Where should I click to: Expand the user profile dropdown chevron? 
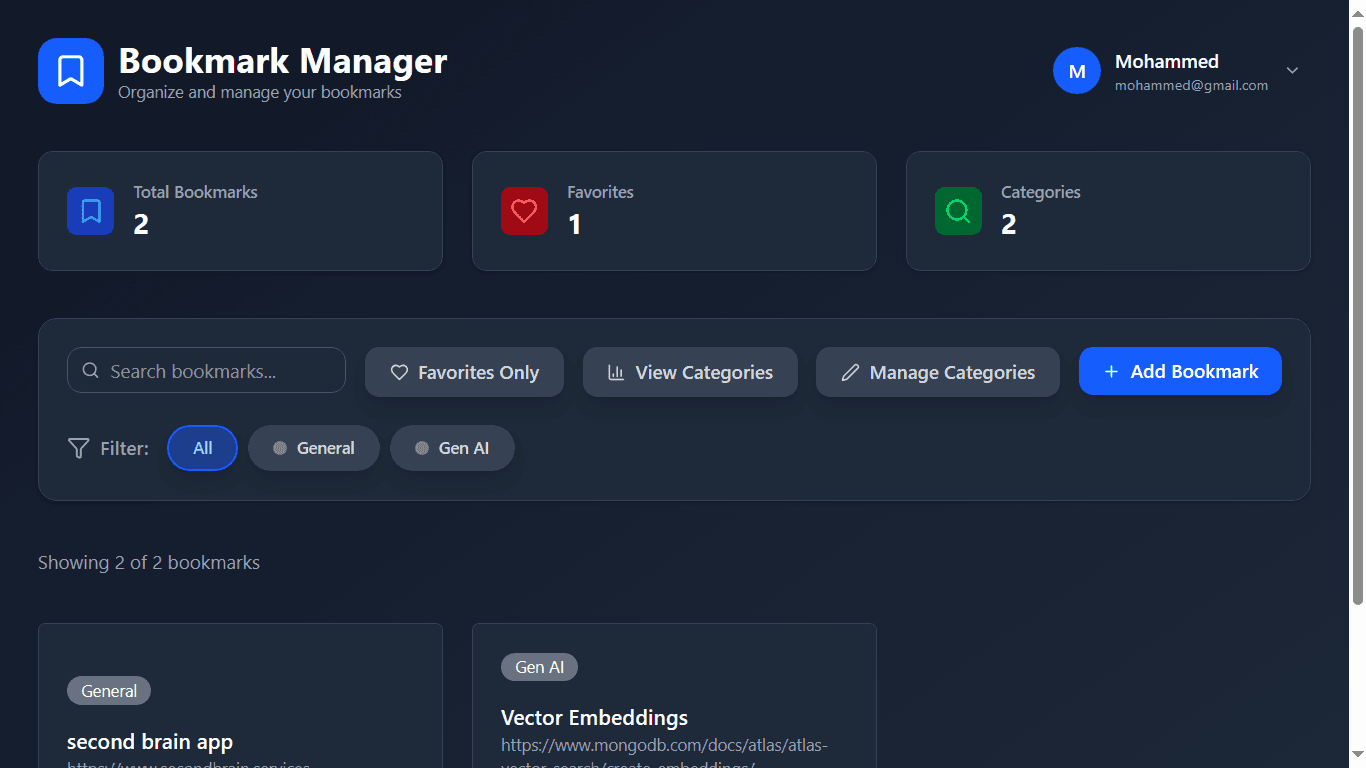(x=1292, y=70)
